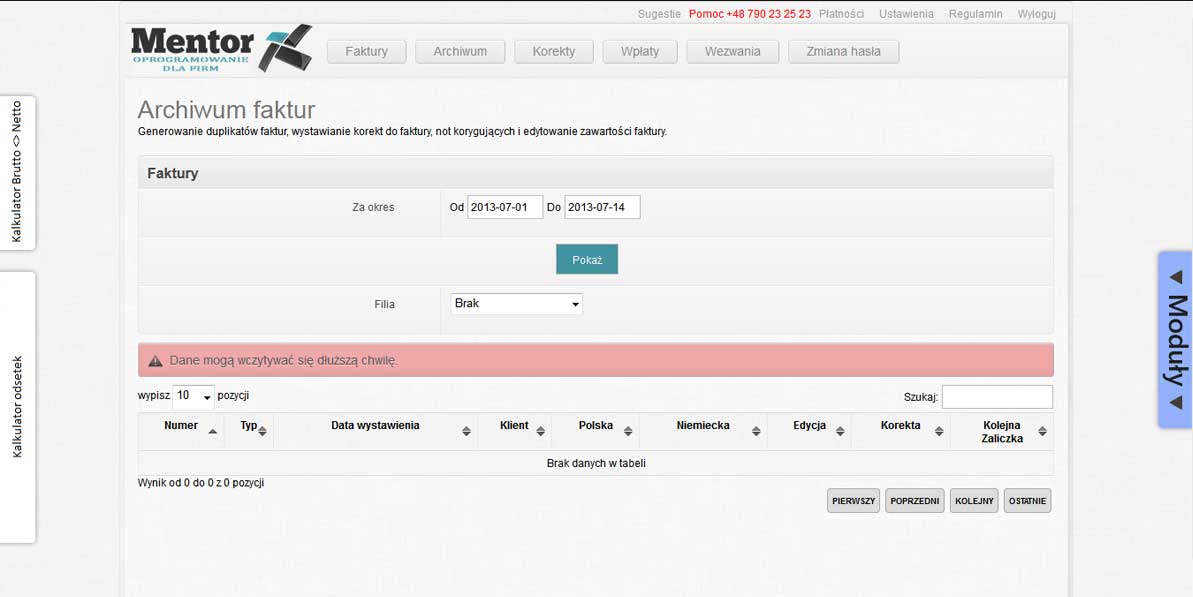Sort by Polska column arrows
The image size is (1193, 597).
point(628,431)
